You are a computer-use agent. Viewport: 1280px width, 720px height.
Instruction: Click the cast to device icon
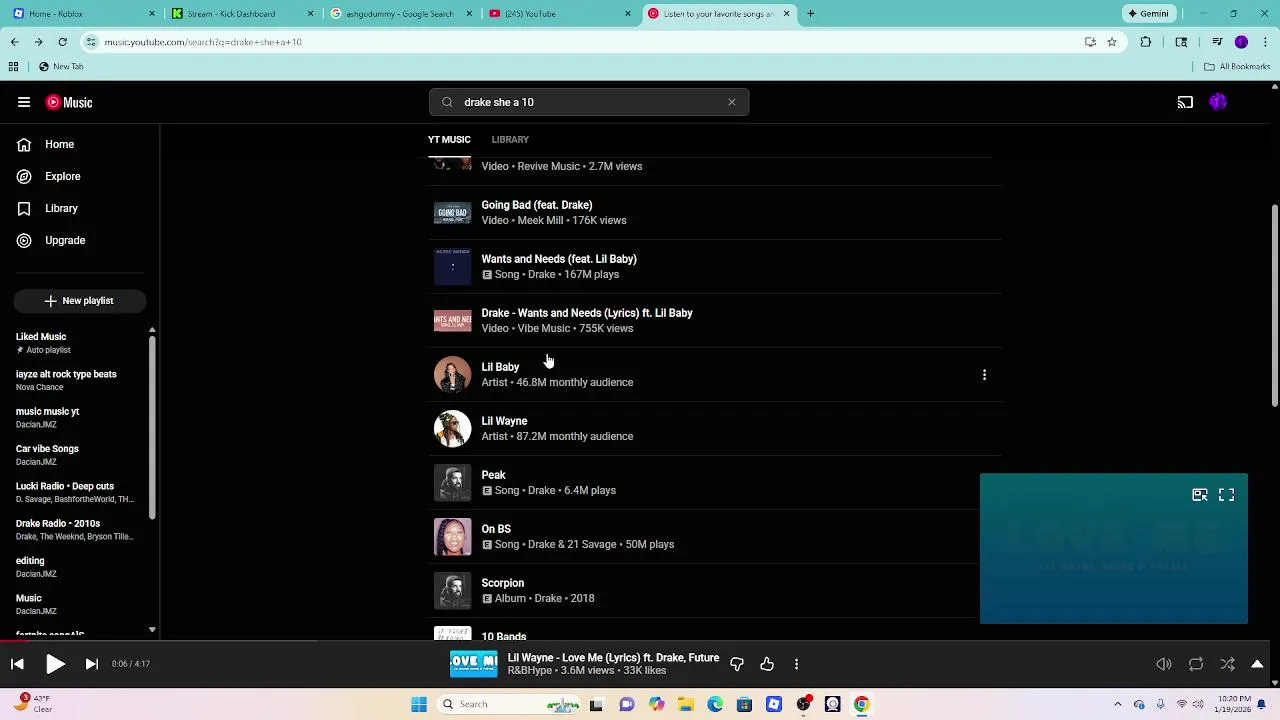pyautogui.click(x=1185, y=102)
